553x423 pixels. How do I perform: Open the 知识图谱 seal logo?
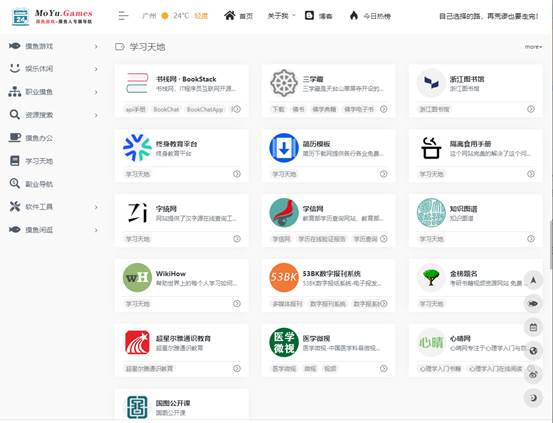click(431, 213)
